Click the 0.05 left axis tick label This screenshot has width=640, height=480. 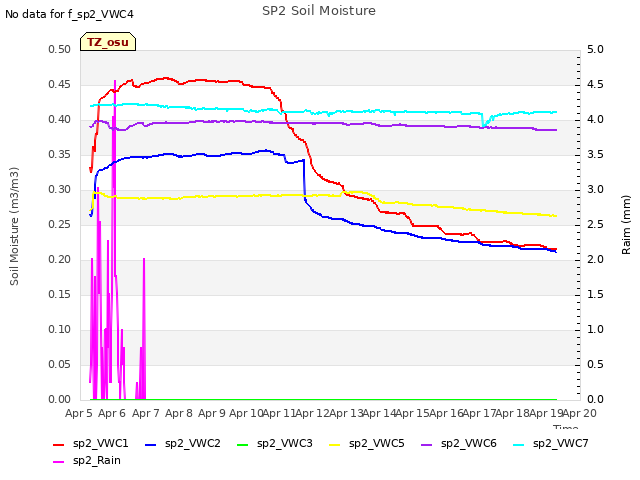(x=60, y=364)
